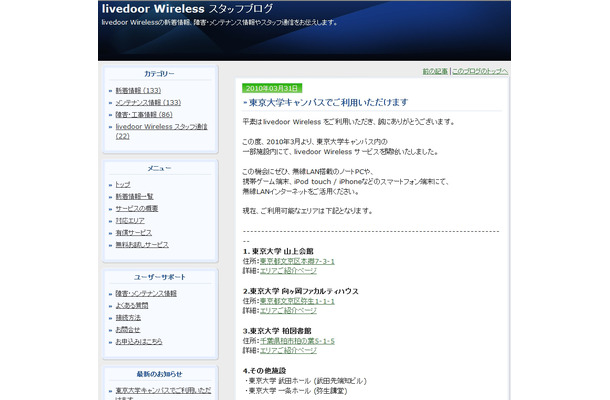The height and width of the screenshot is (400, 610).
Task: Open address link 東京都文京区弥生1-1-1
Action: [297, 301]
